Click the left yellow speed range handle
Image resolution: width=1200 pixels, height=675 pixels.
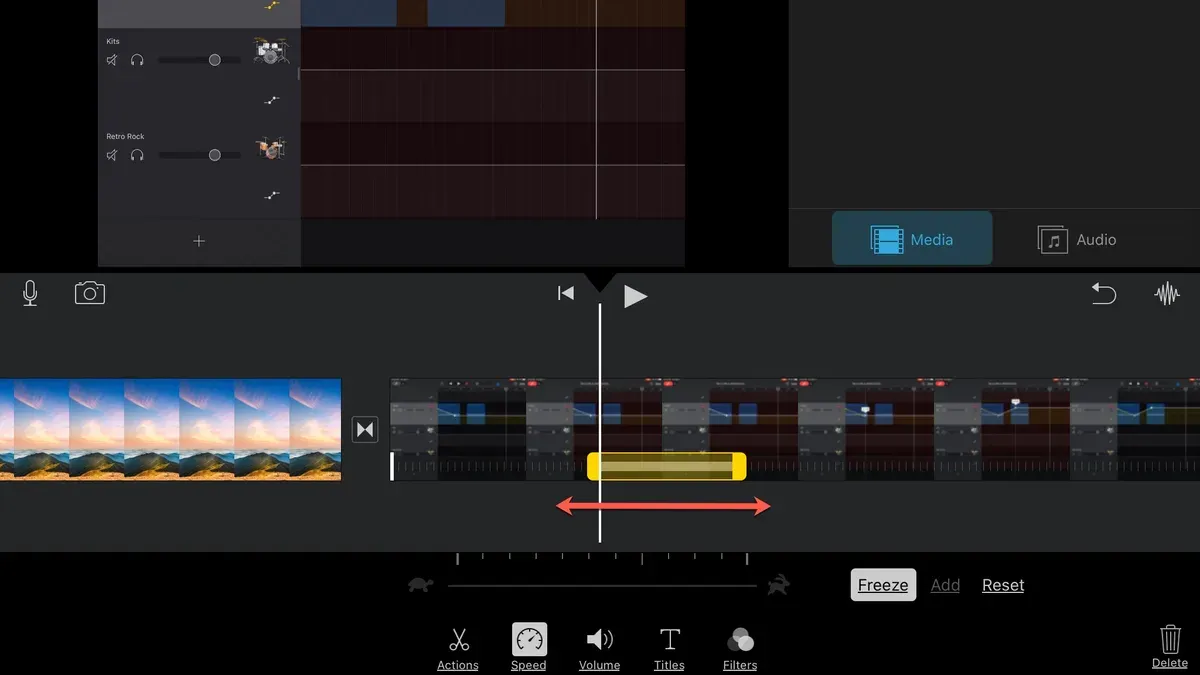pos(593,466)
